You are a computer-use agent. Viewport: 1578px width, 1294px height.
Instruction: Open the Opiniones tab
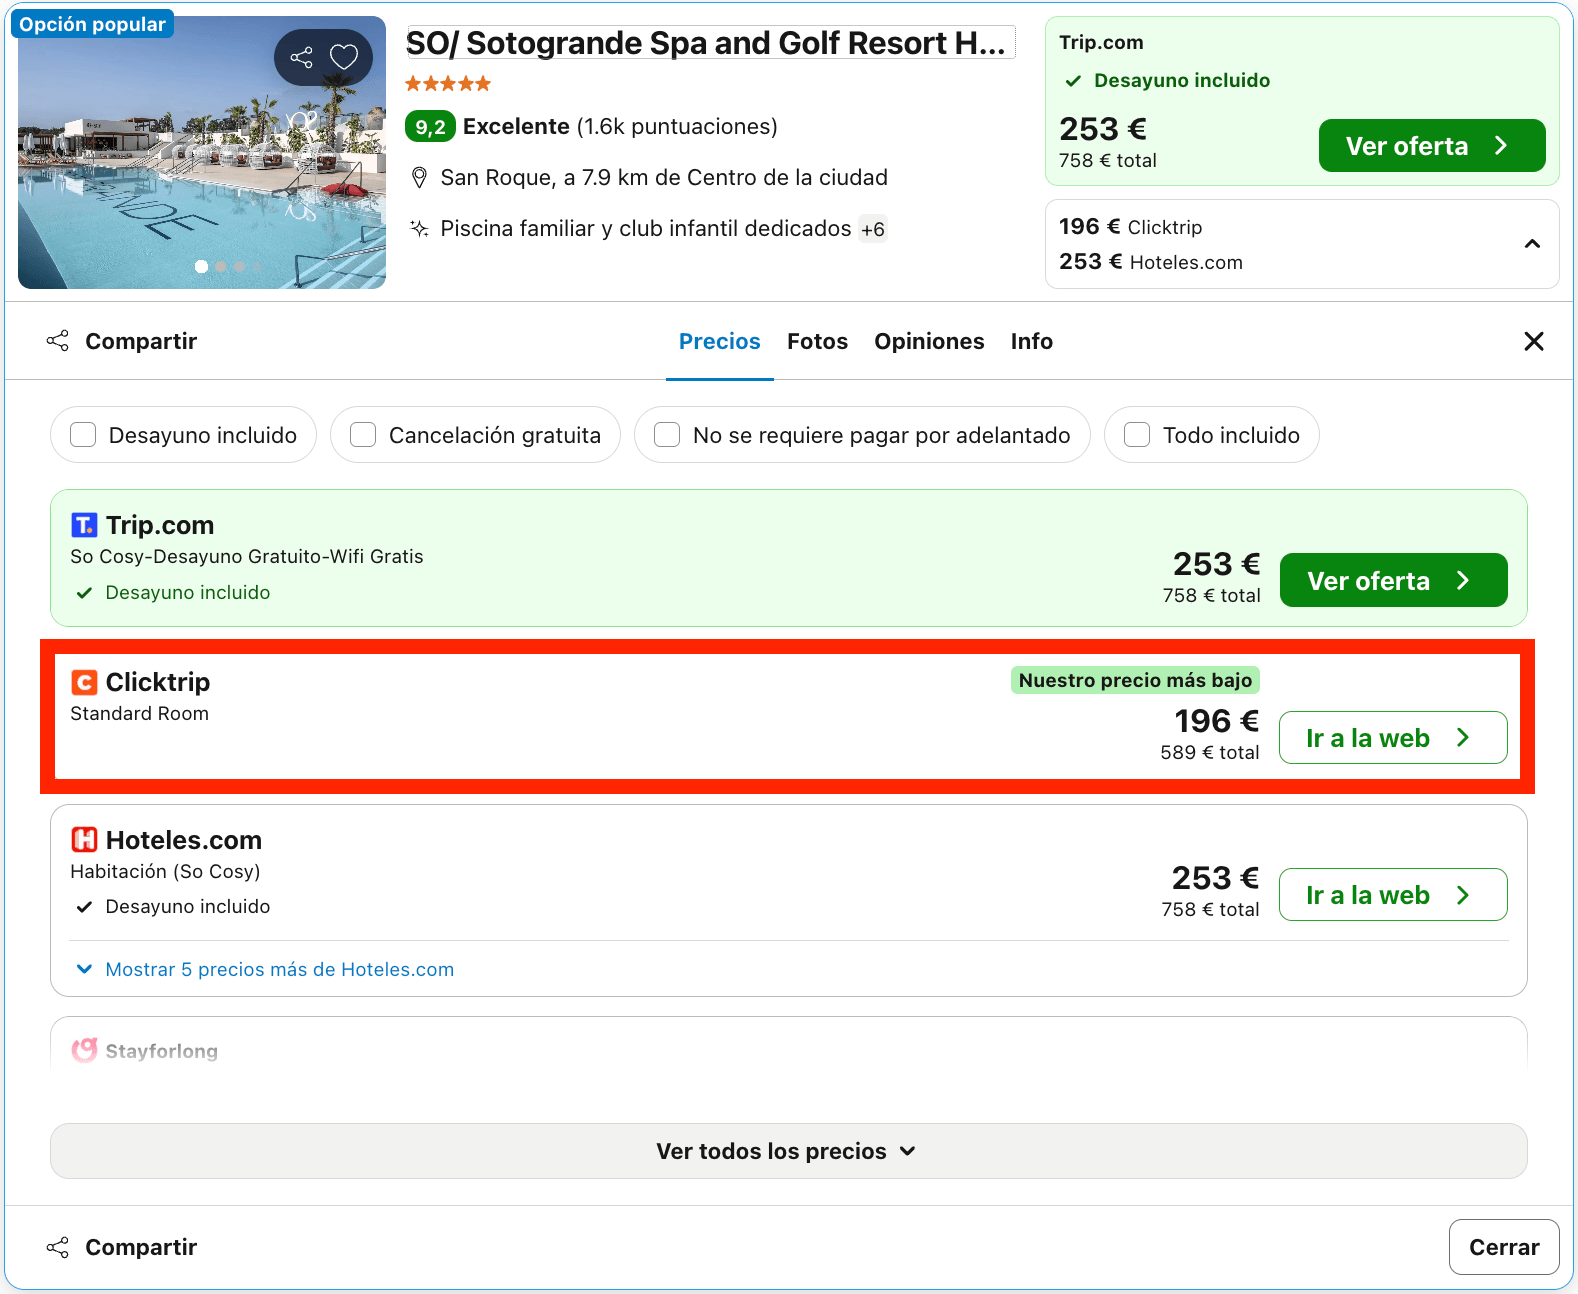929,342
